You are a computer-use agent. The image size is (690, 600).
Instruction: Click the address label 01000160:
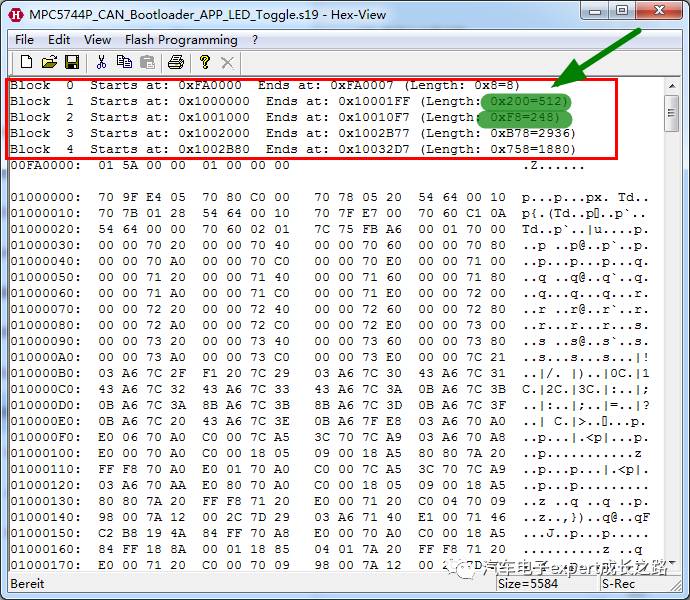tap(46, 549)
